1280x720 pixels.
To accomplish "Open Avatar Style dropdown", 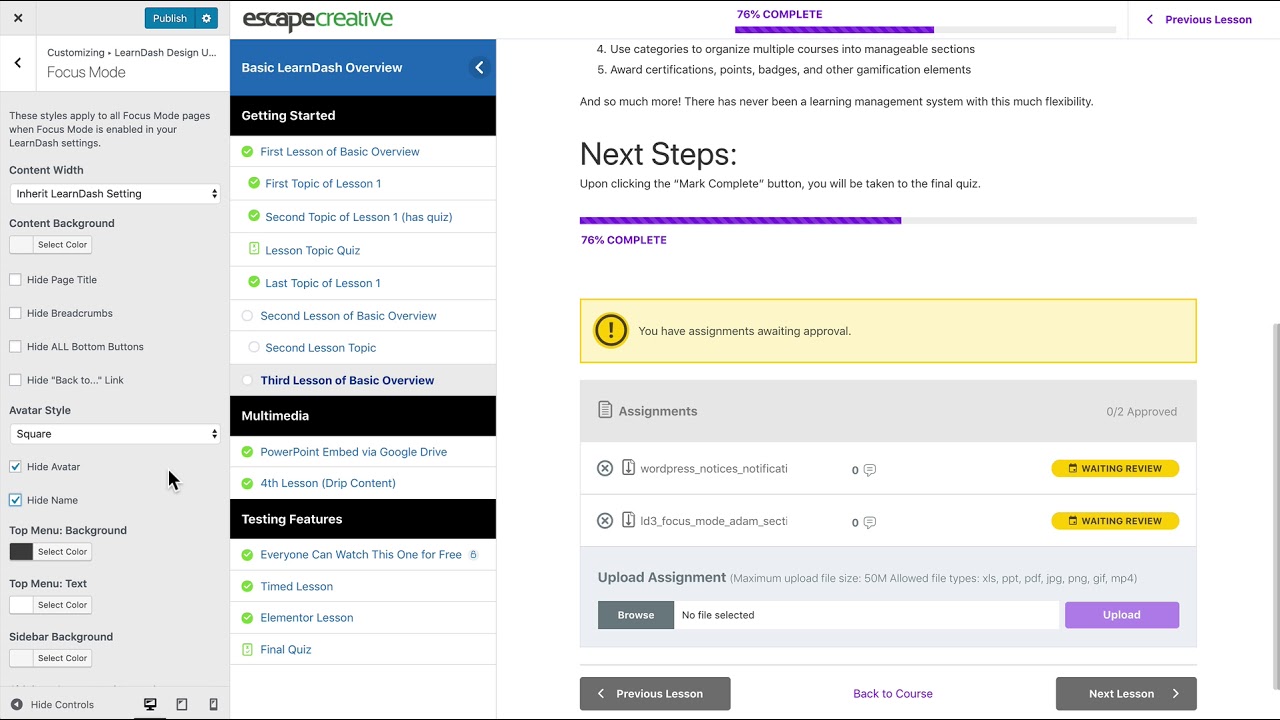I will point(115,434).
